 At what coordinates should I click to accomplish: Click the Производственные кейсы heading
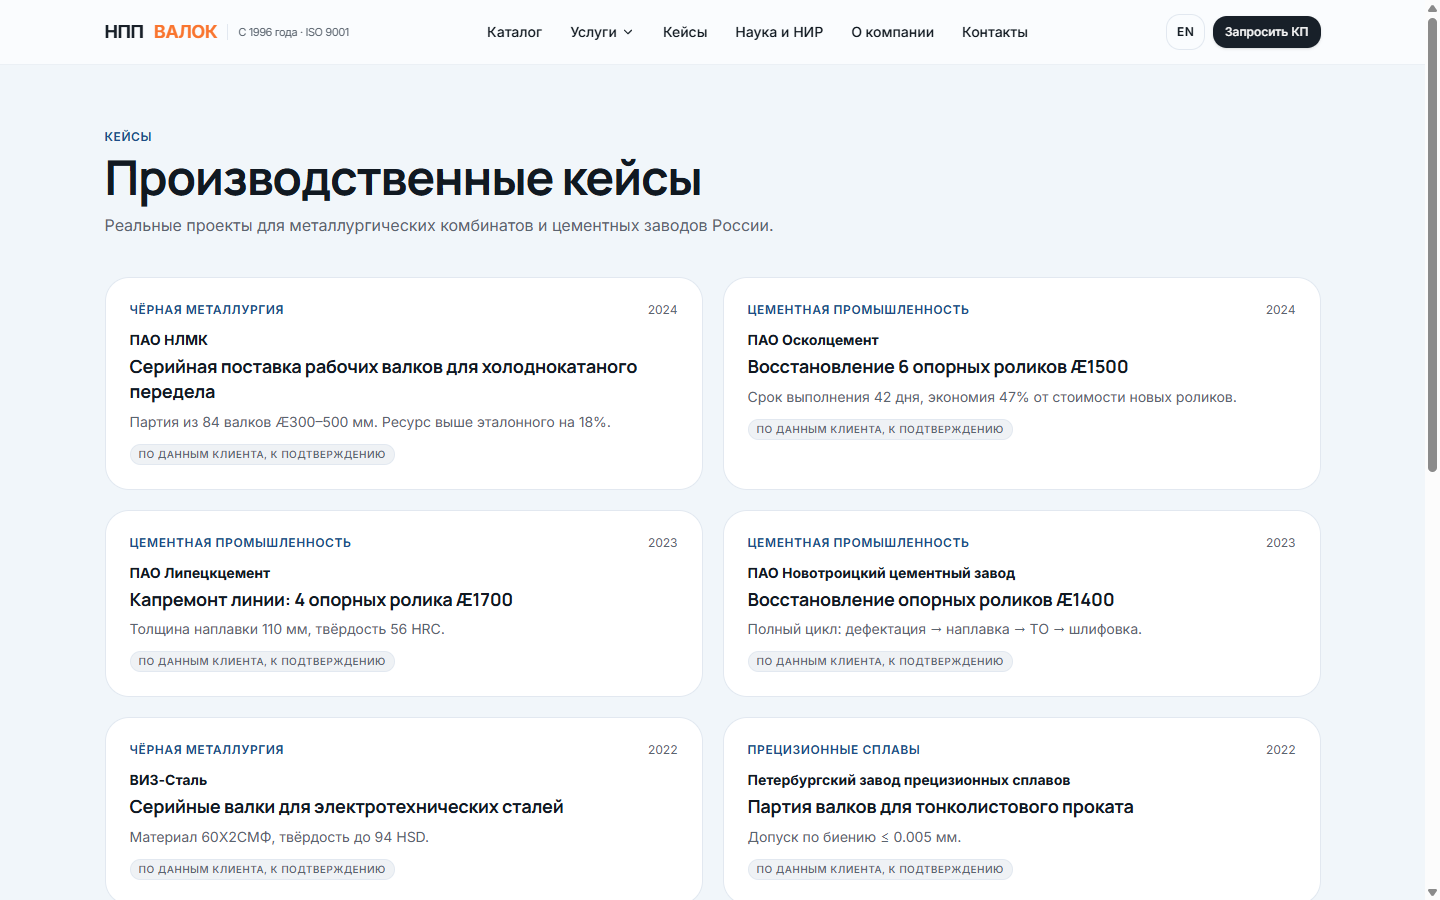point(403,179)
